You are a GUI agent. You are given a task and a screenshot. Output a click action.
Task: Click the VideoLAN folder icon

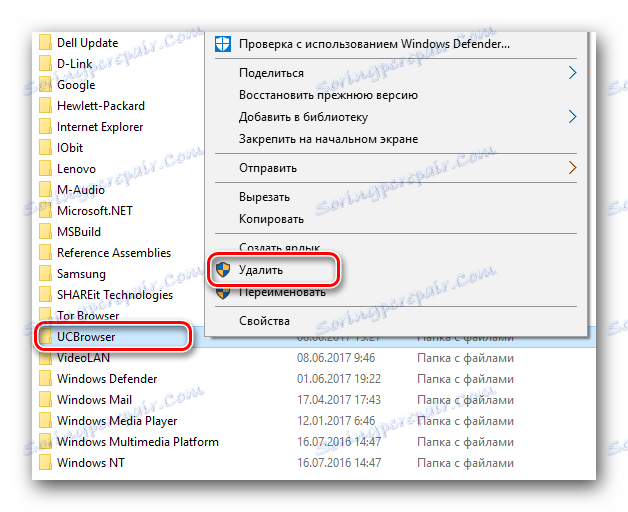pyautogui.click(x=45, y=358)
